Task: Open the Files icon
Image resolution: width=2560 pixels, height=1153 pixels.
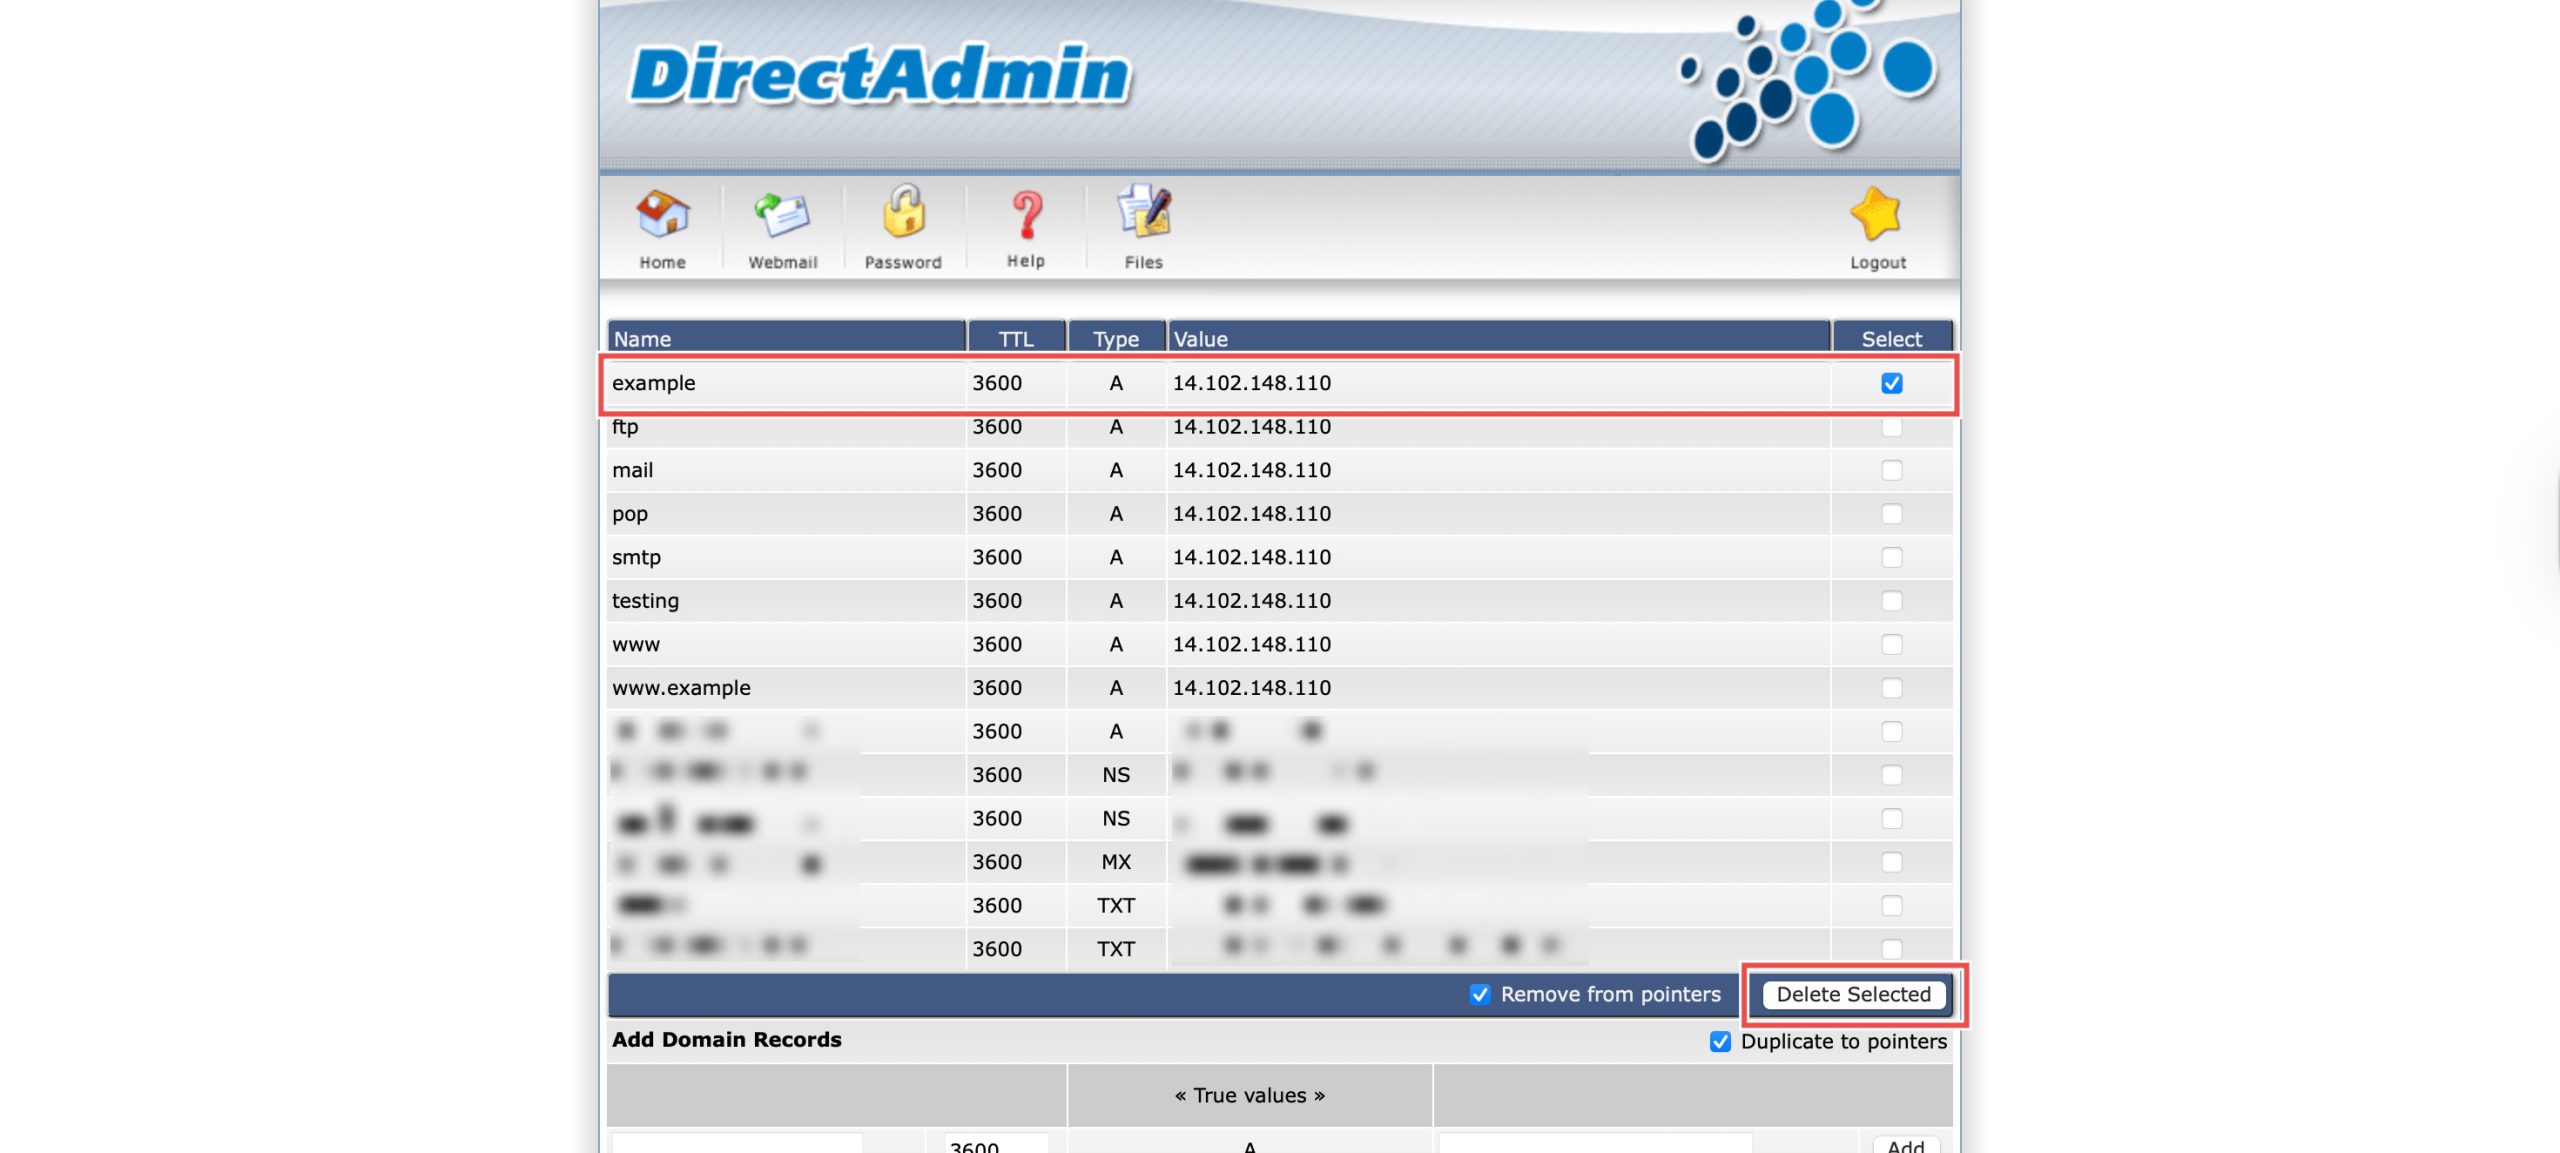Action: (x=1144, y=212)
